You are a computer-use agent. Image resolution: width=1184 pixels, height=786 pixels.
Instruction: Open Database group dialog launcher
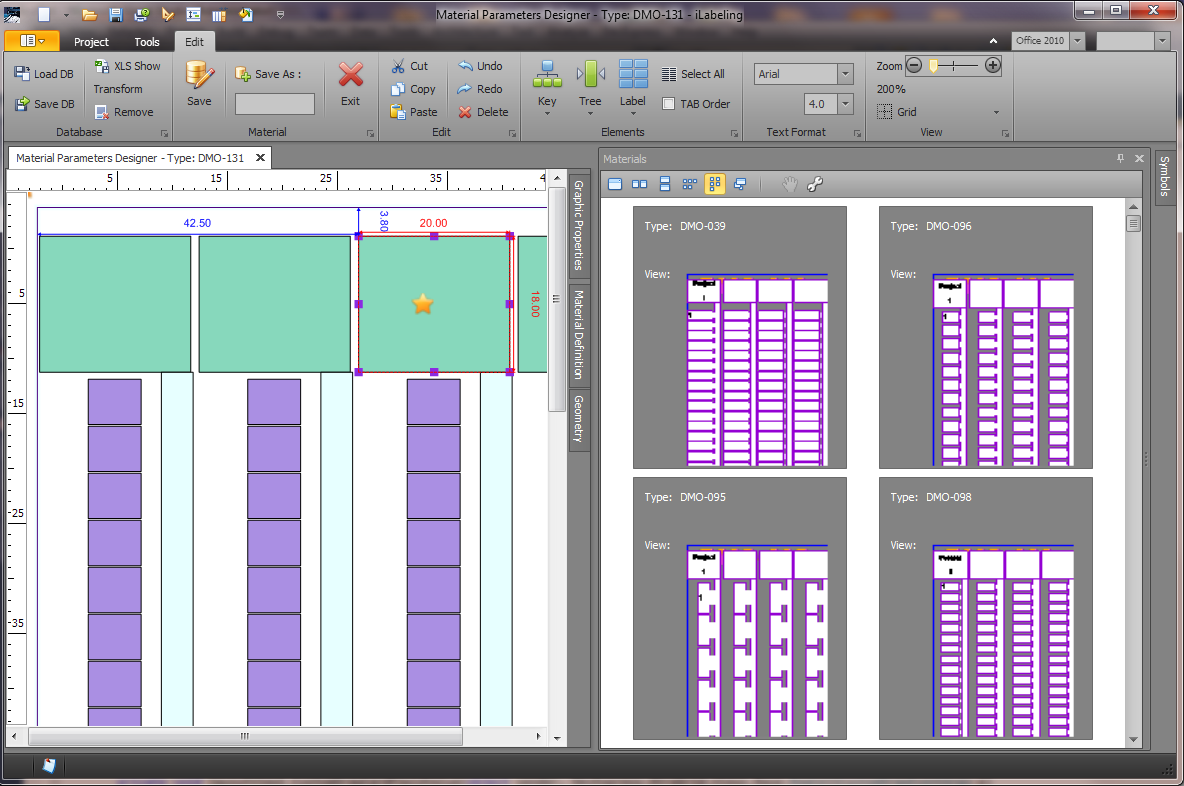coord(164,134)
